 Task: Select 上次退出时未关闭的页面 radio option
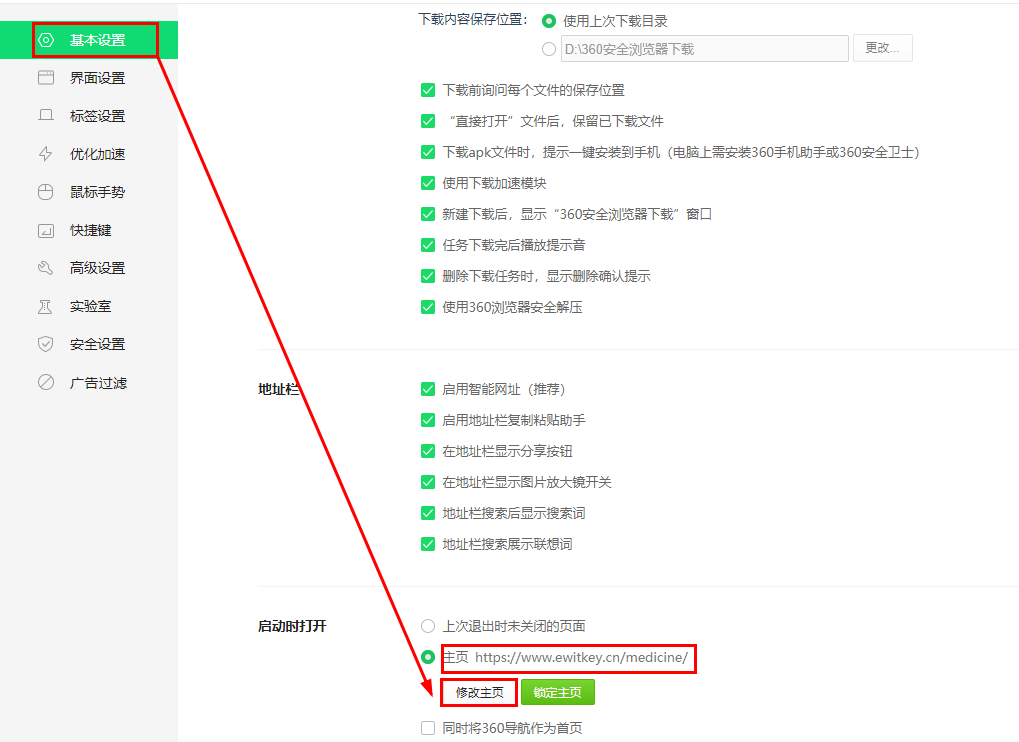coord(428,626)
